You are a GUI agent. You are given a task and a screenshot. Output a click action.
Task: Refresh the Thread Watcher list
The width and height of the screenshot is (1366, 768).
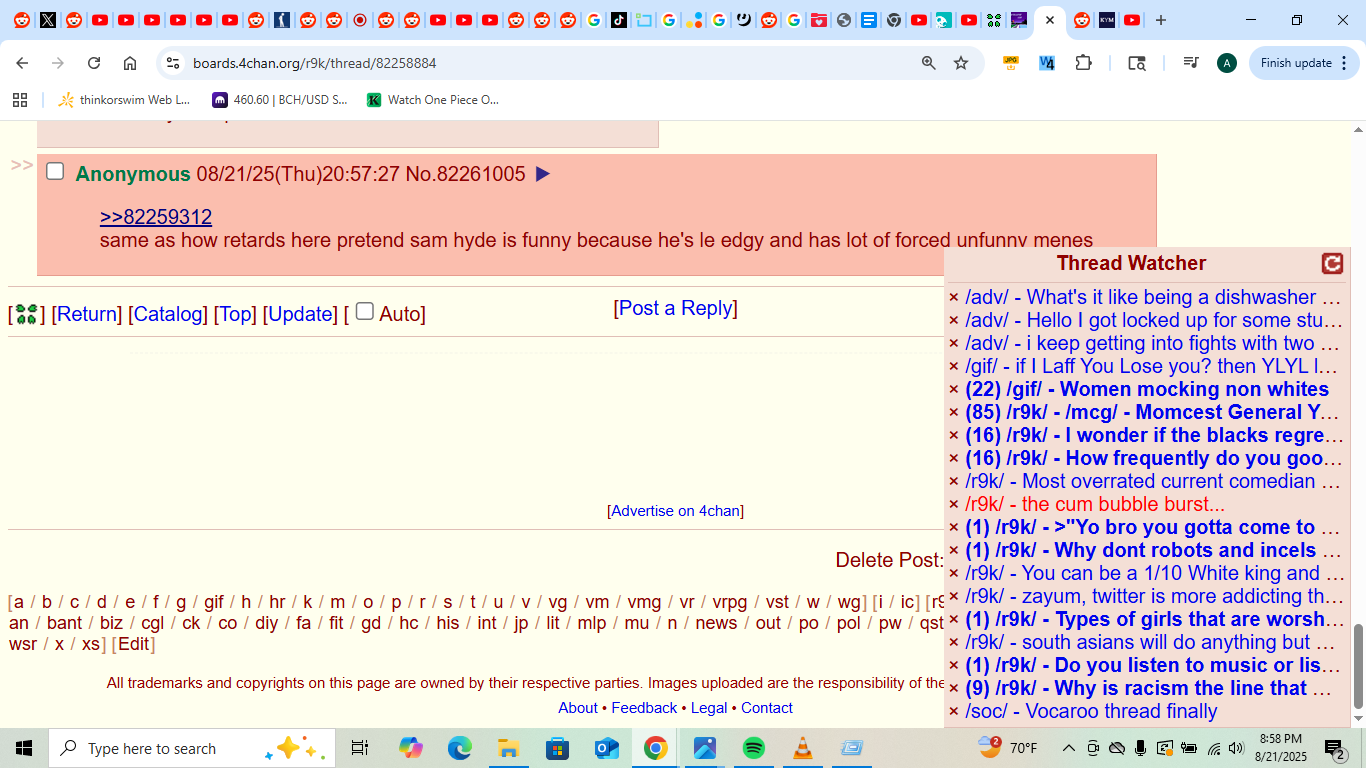click(x=1332, y=263)
